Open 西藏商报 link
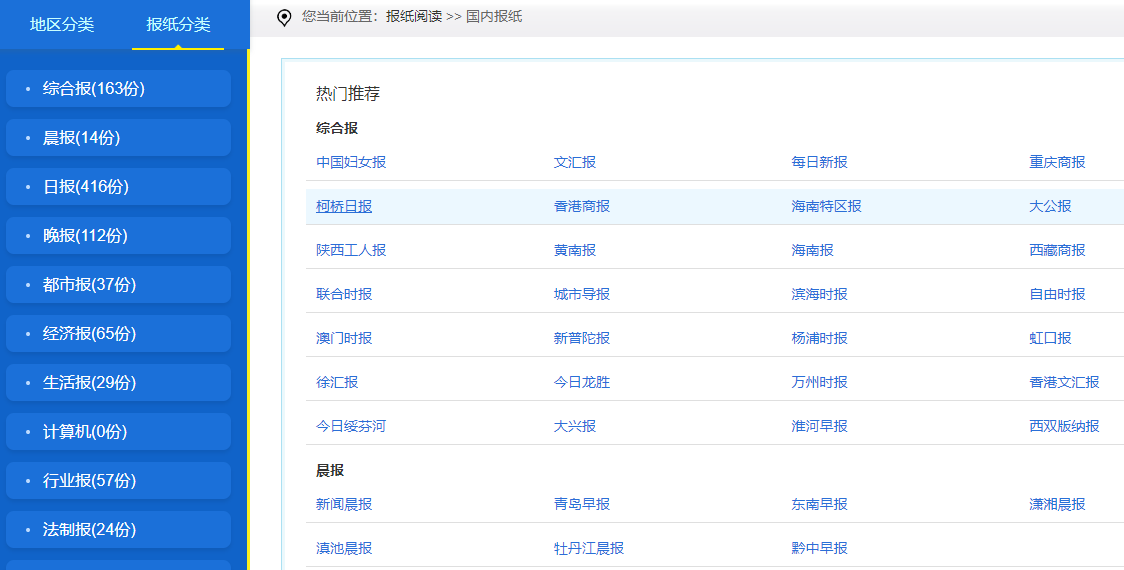The image size is (1124, 570). coord(1057,250)
